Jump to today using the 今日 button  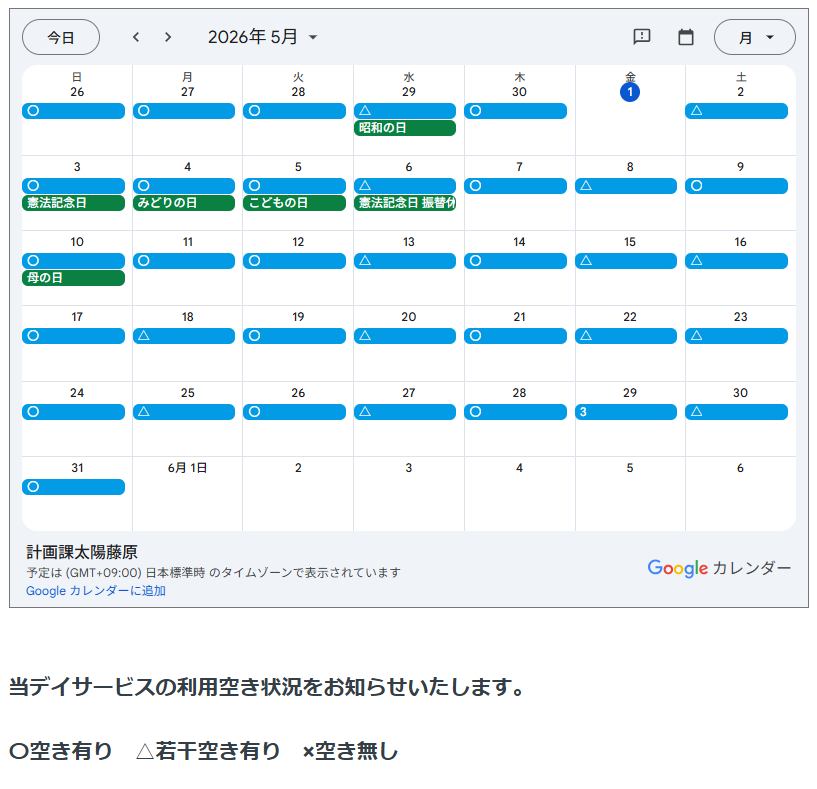coord(61,37)
